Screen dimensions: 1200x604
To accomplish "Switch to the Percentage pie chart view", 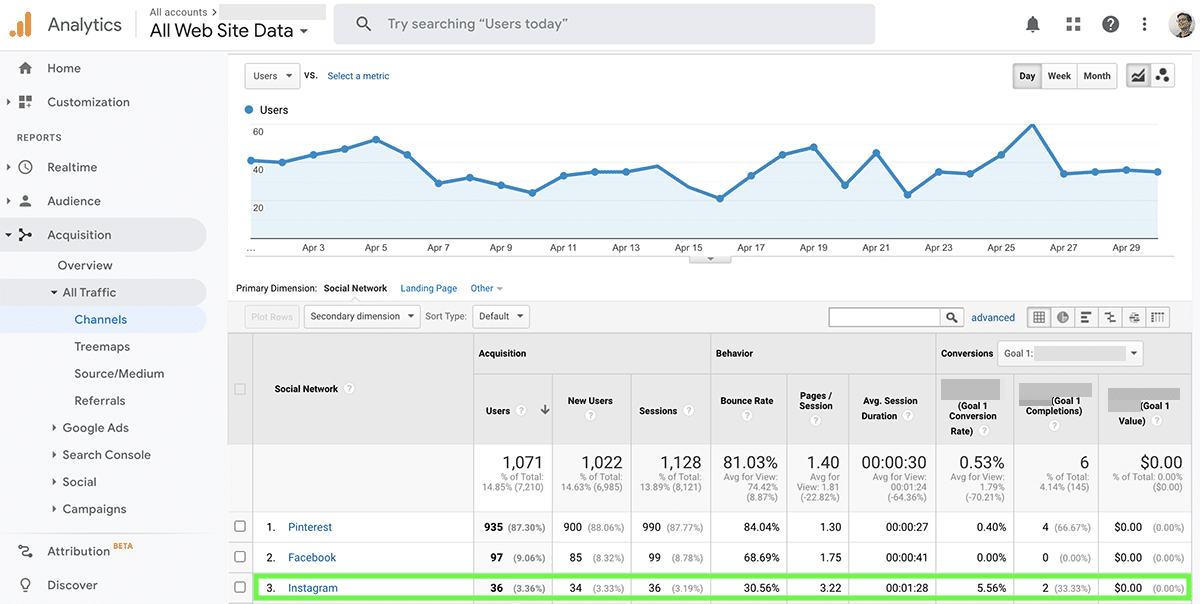I will coord(1062,316).
